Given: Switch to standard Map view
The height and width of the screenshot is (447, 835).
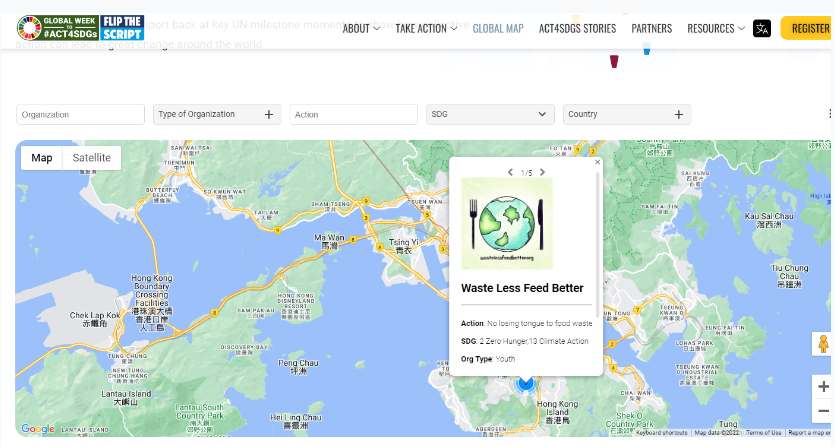Looking at the screenshot, I should pyautogui.click(x=42, y=158).
